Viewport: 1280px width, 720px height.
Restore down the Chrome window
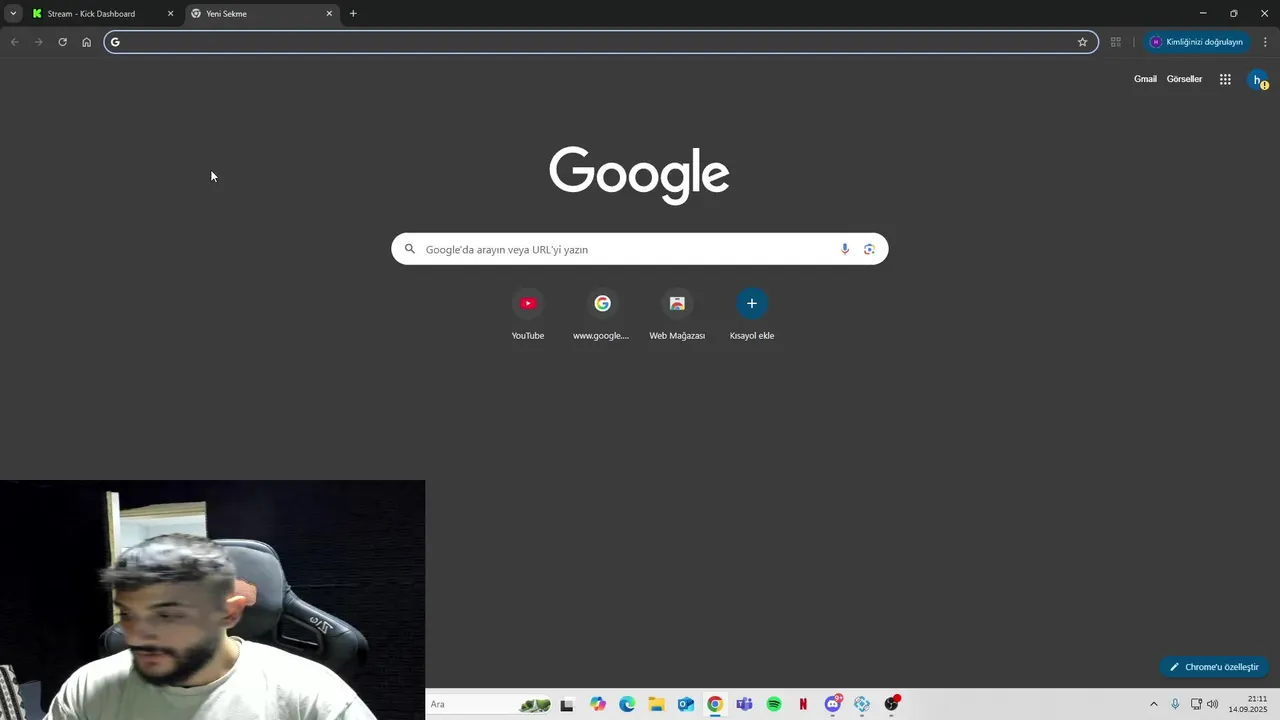point(1234,14)
